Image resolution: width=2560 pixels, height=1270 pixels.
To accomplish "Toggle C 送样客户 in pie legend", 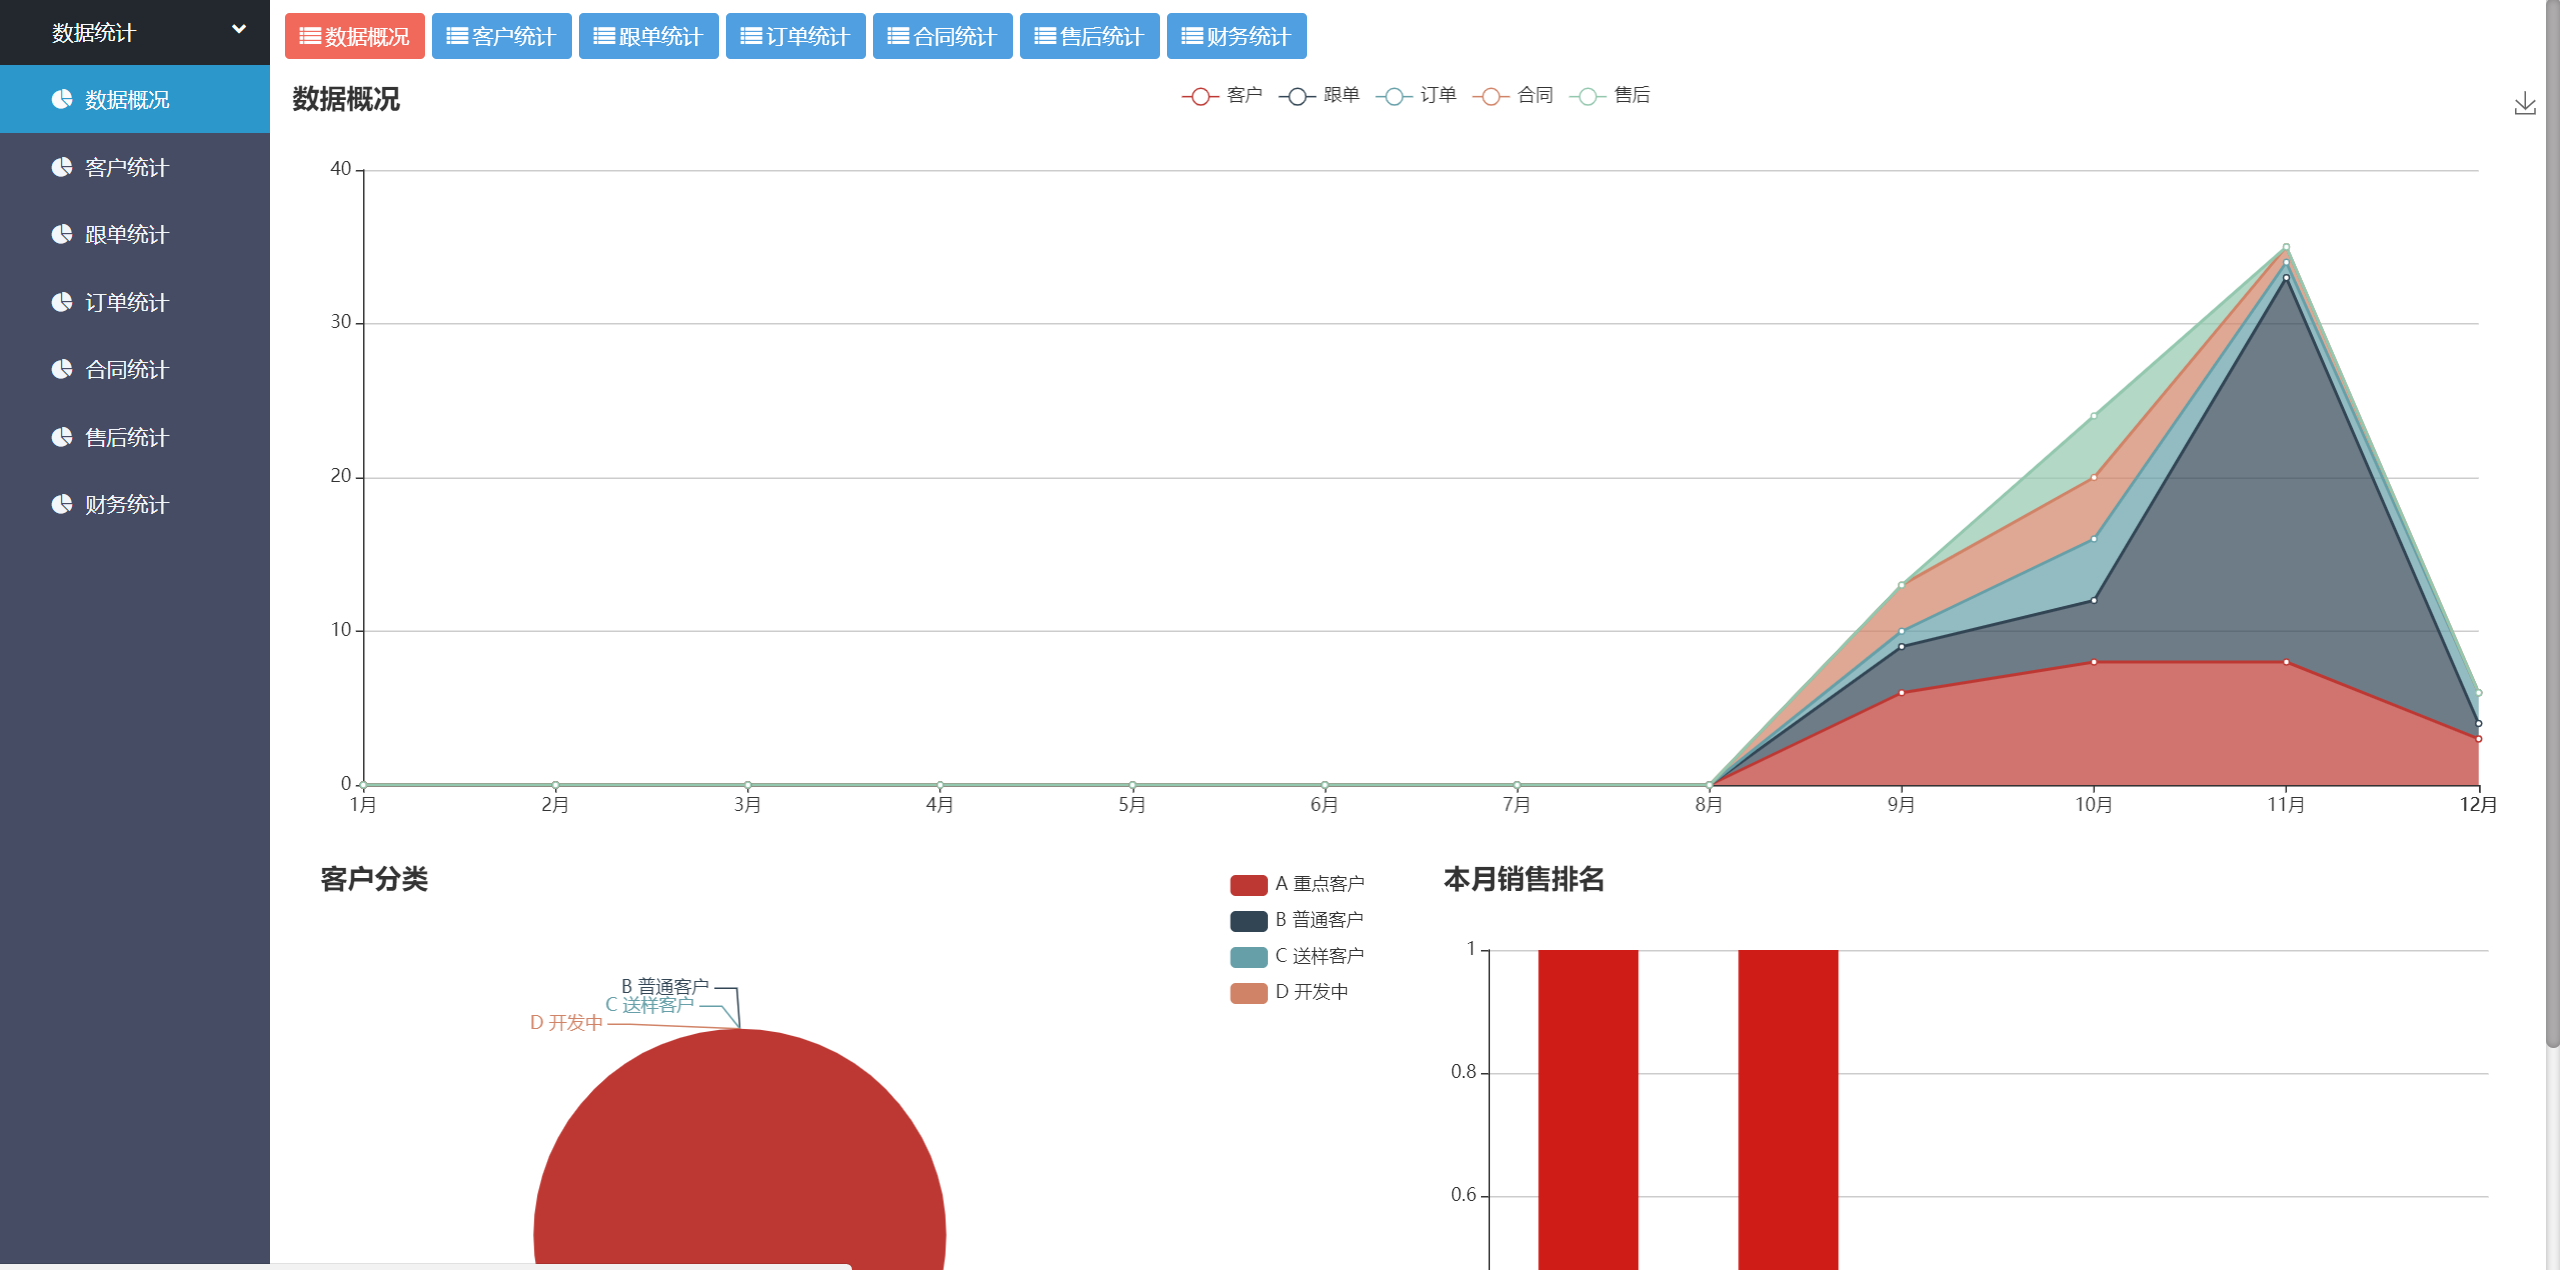I will coord(1297,957).
